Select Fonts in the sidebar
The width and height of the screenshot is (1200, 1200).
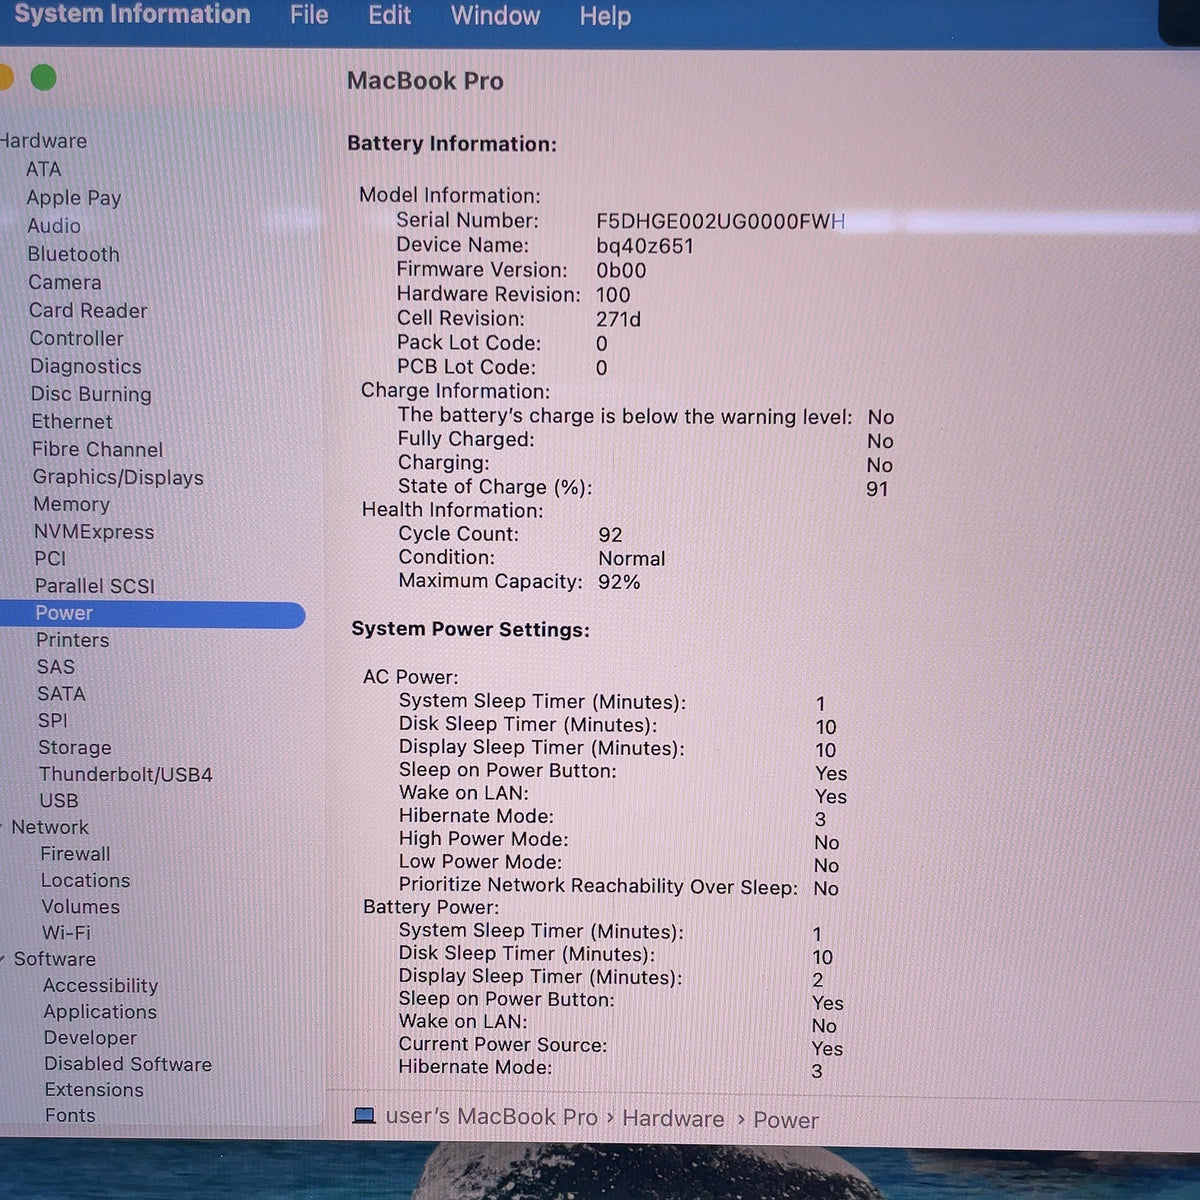[70, 1115]
